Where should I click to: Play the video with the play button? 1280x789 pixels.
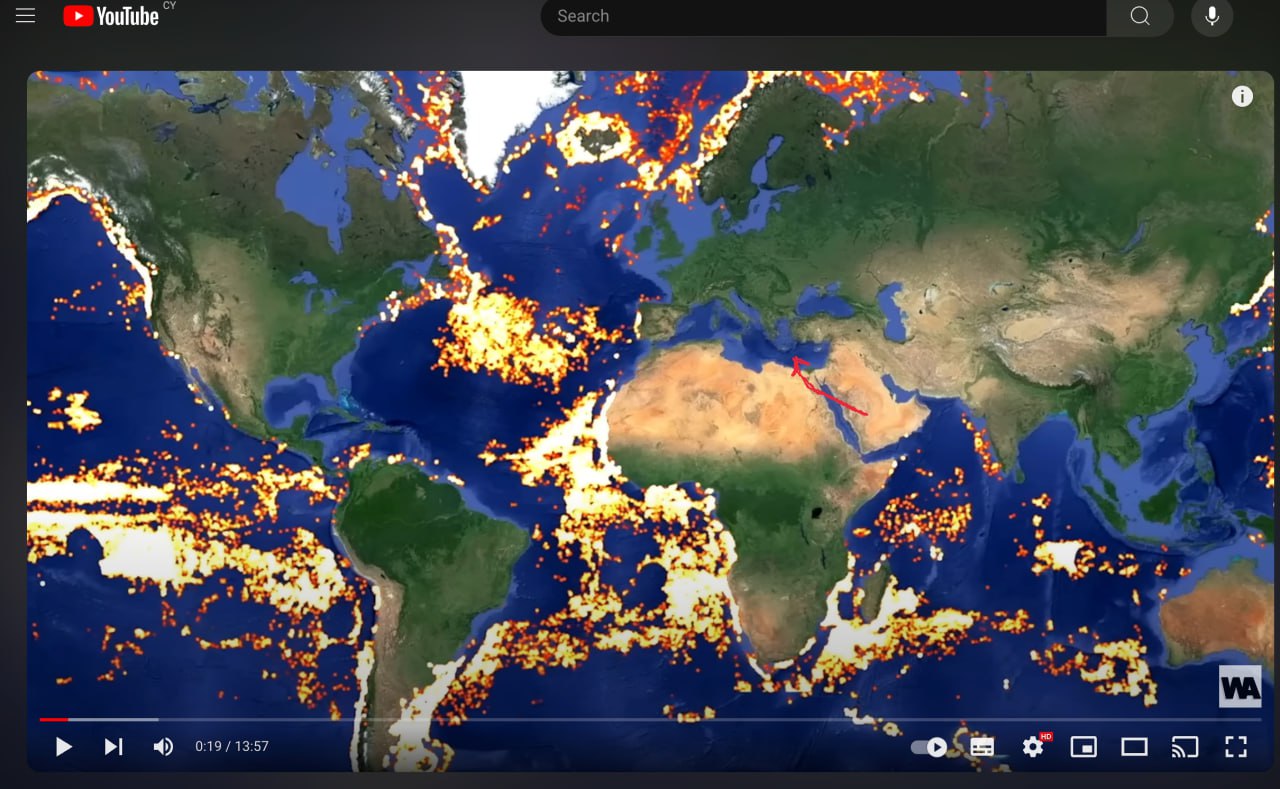[63, 746]
